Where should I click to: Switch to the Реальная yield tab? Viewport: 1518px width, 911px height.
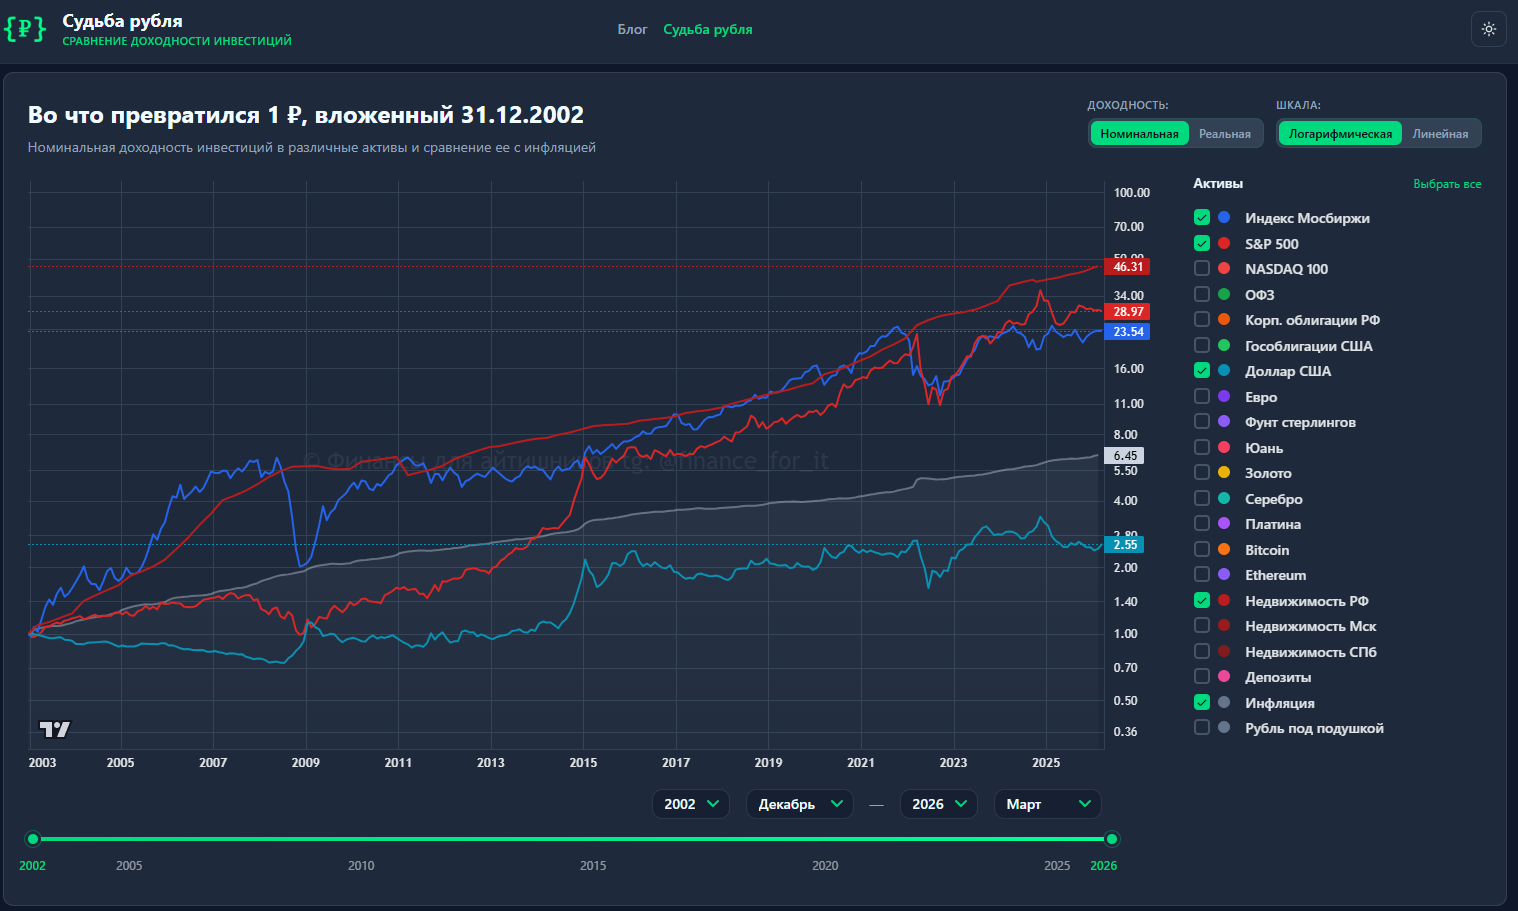[x=1224, y=134]
